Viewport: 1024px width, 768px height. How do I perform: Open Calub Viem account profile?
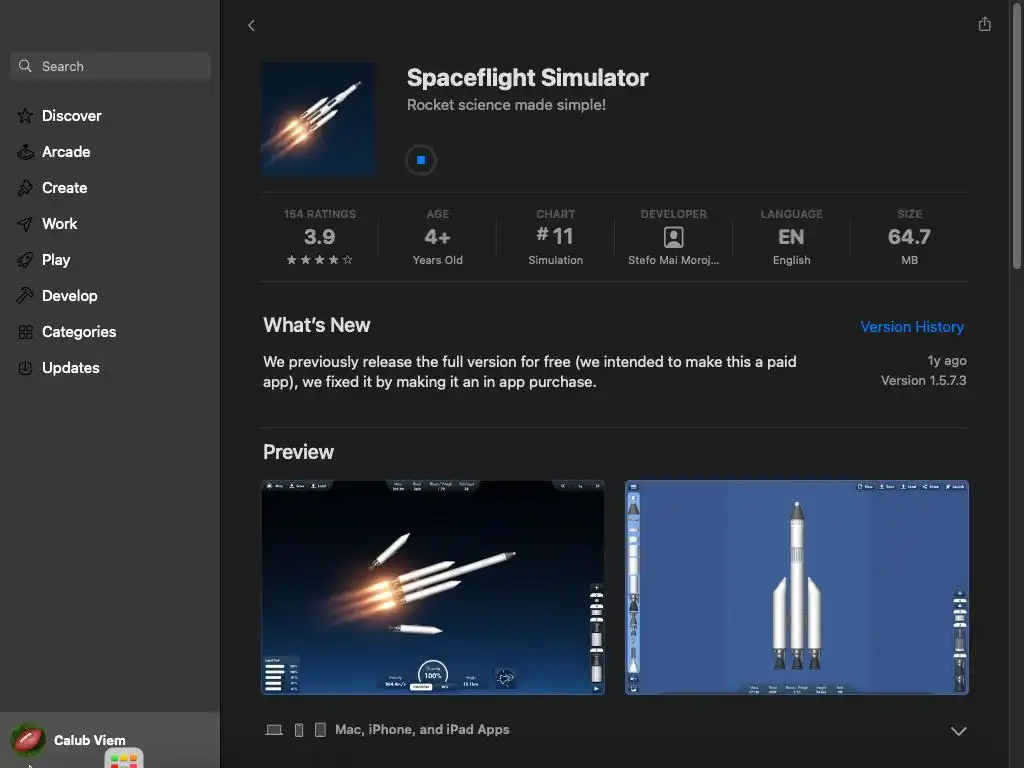pos(110,740)
